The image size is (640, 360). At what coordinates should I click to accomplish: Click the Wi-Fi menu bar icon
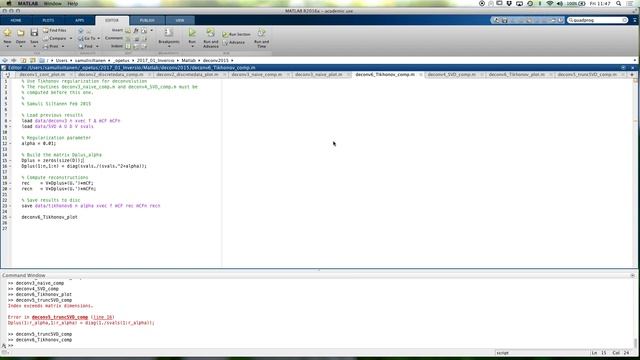(x=549, y=3)
